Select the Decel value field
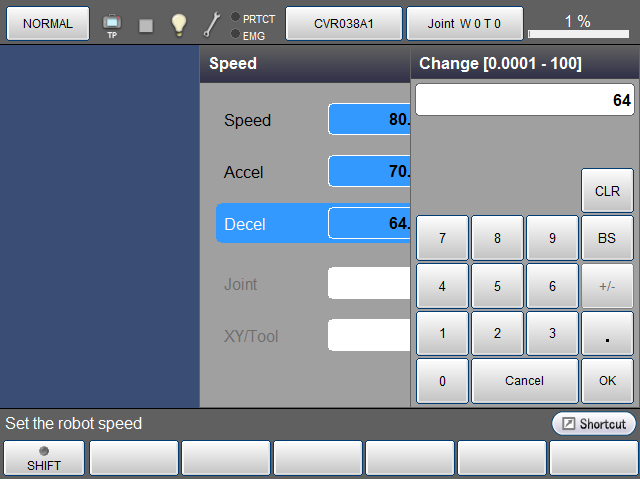The width and height of the screenshot is (640, 479). 369,223
